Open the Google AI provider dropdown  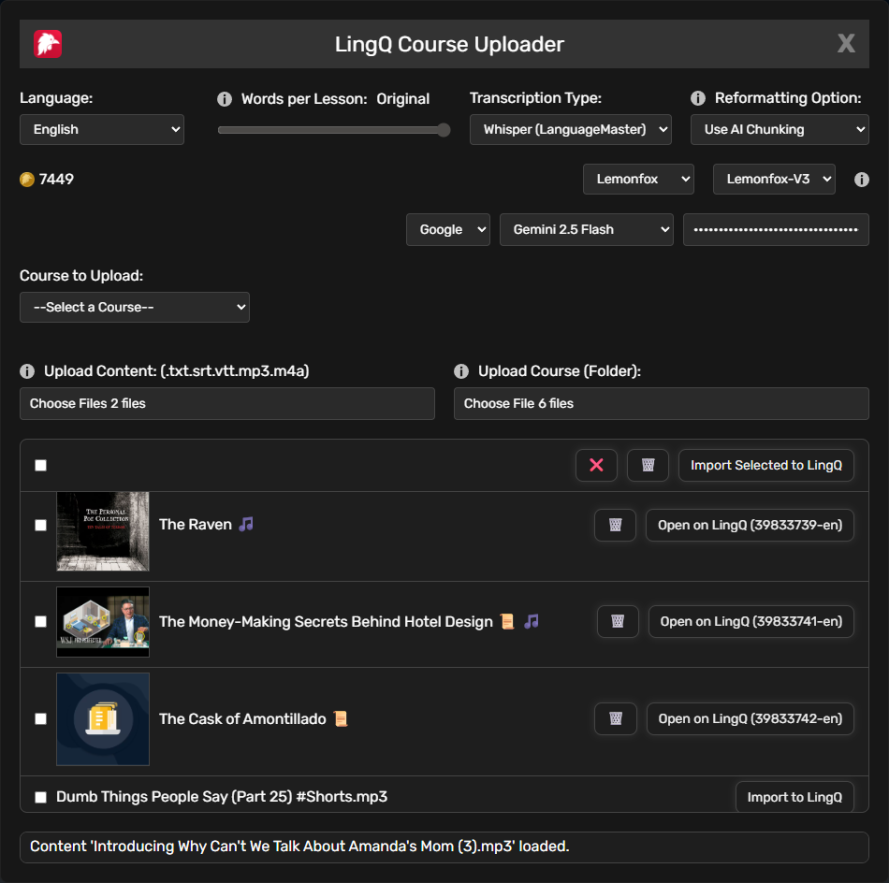pos(448,230)
